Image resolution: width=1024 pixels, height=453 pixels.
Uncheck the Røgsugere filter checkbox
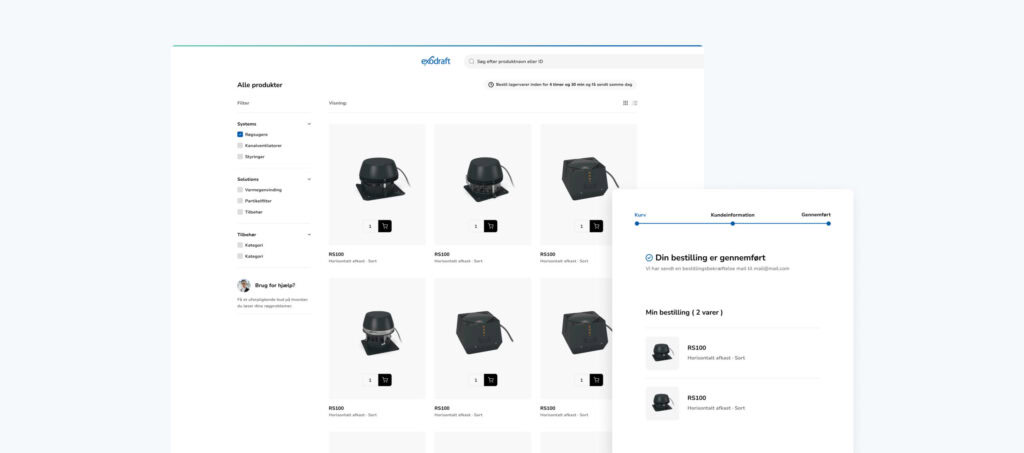click(x=240, y=134)
